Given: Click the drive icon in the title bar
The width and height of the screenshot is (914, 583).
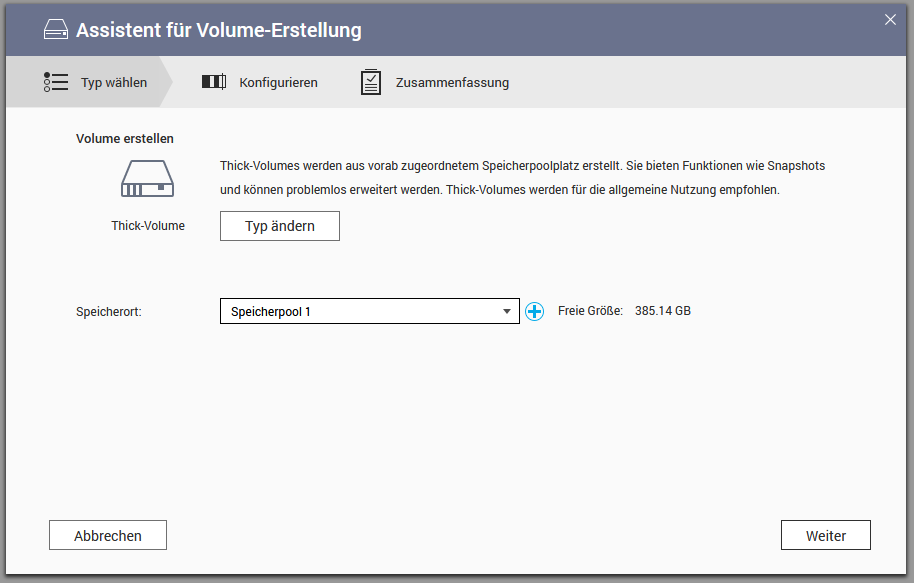Looking at the screenshot, I should tap(56, 30).
